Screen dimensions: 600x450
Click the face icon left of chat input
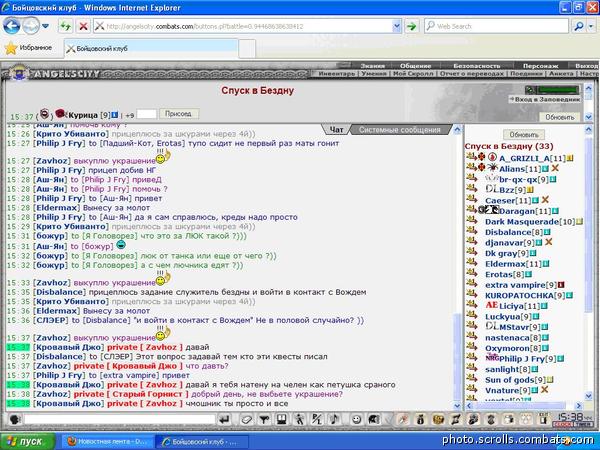click(x=15, y=420)
